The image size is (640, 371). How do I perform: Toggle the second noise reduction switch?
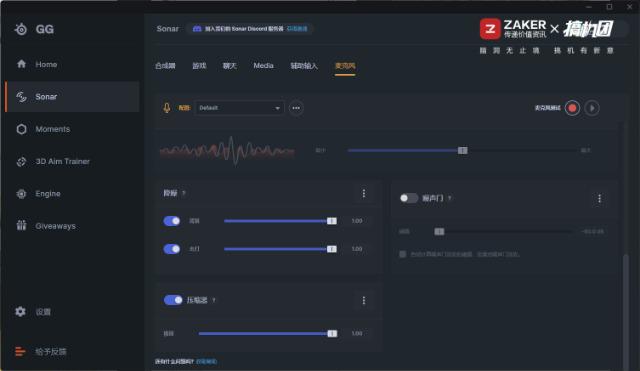[172, 249]
